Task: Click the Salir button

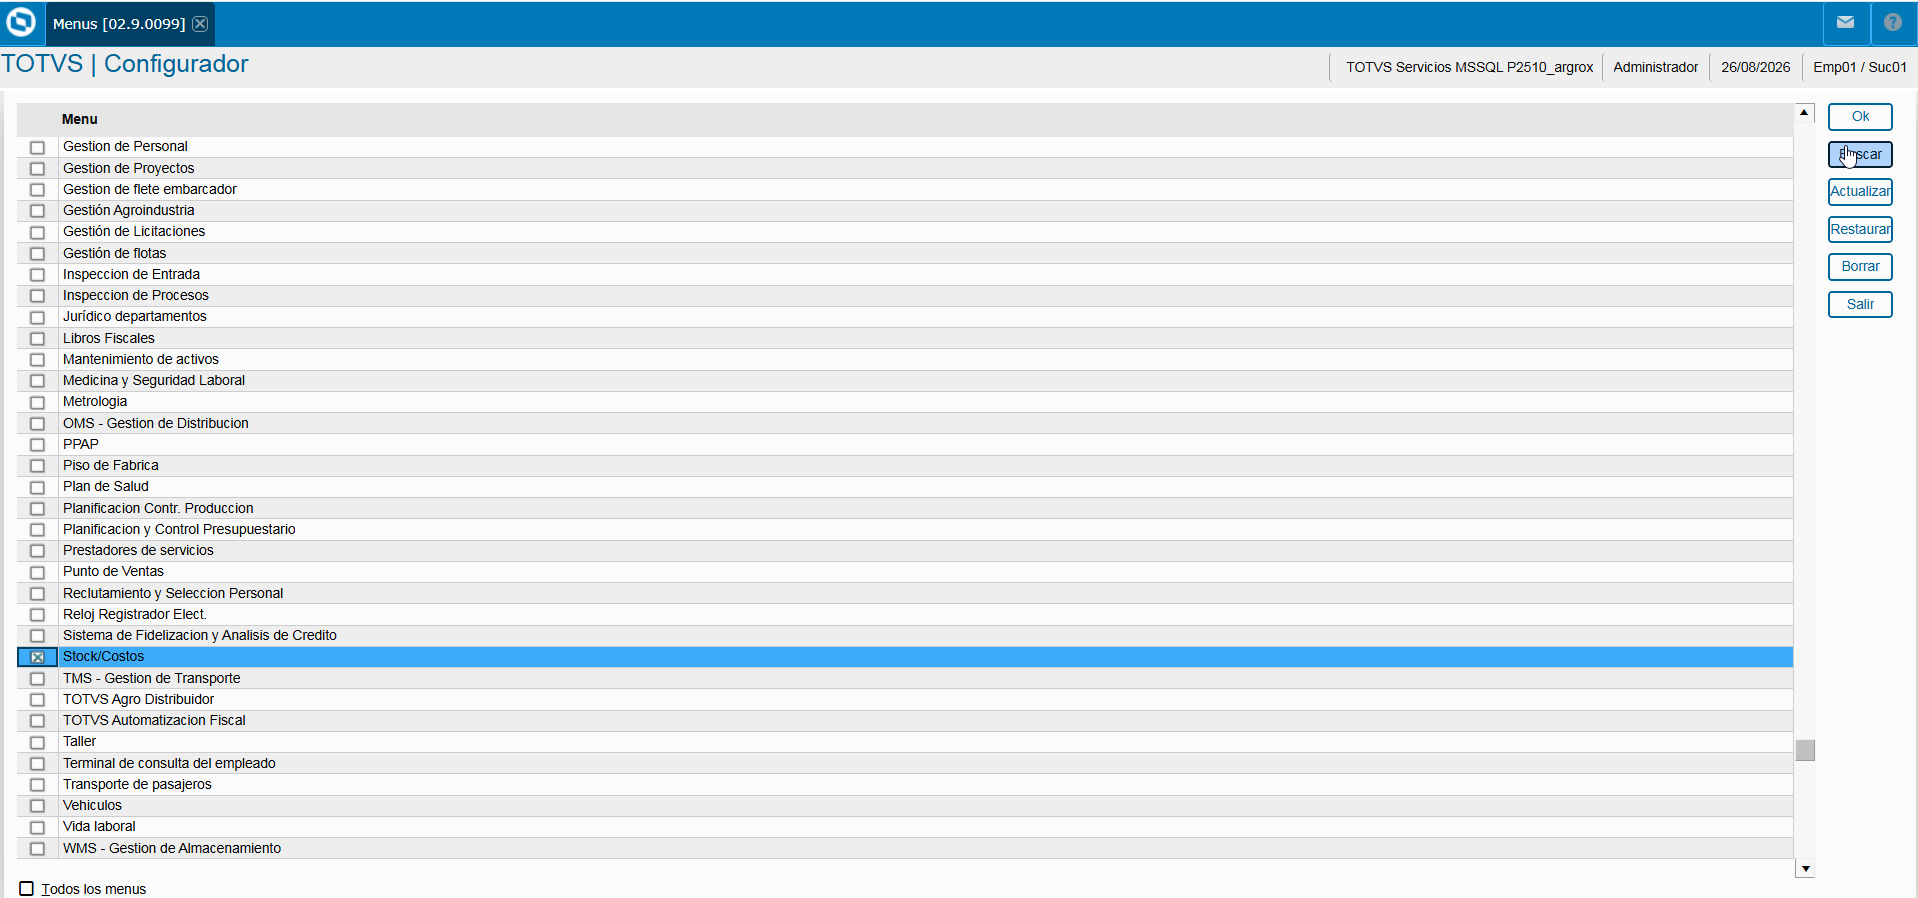Action: point(1860,305)
